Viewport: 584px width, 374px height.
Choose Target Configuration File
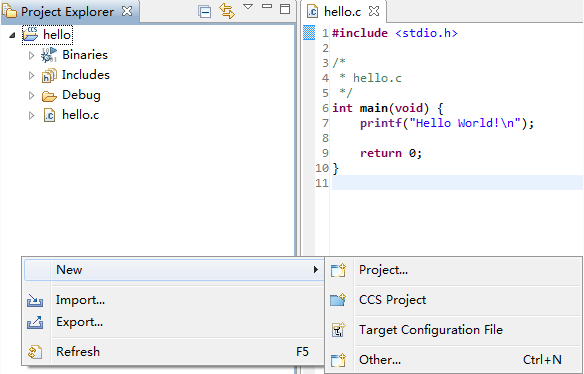454,330
